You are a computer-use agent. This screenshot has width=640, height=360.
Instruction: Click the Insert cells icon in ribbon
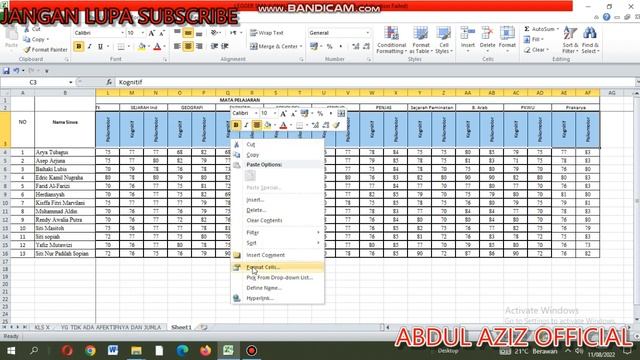point(468,33)
